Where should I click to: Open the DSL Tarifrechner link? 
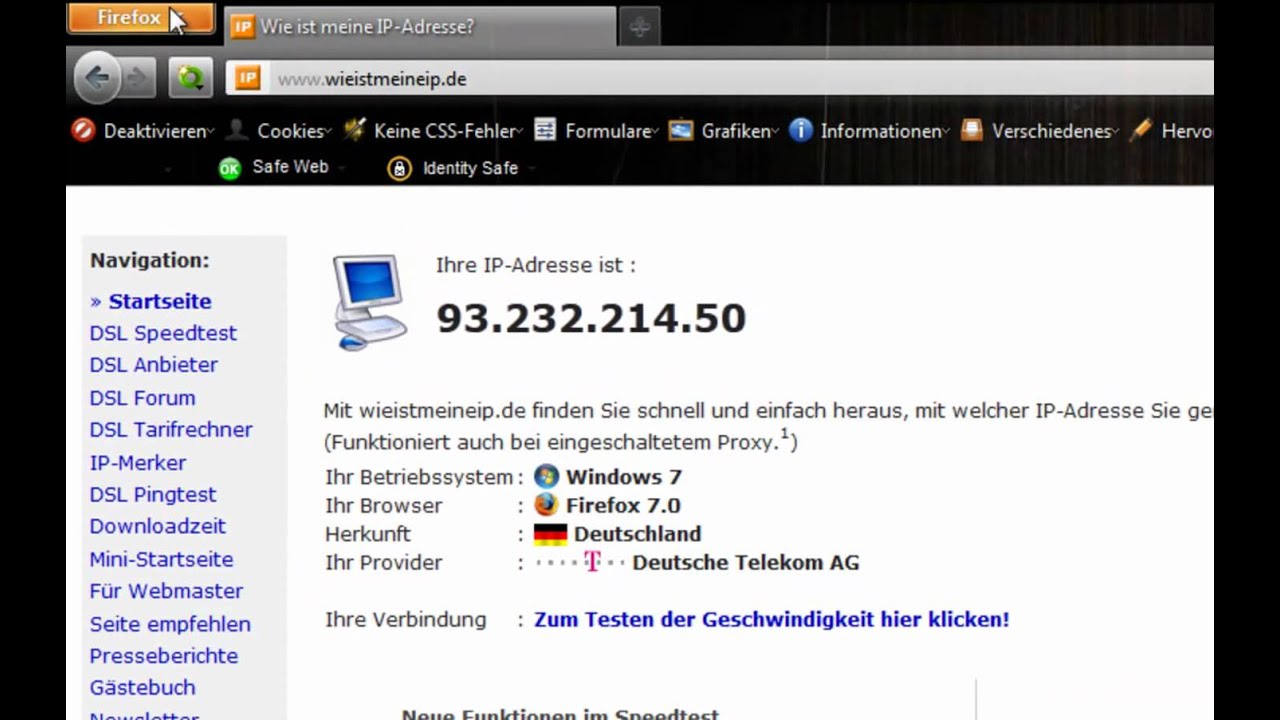[x=171, y=430]
